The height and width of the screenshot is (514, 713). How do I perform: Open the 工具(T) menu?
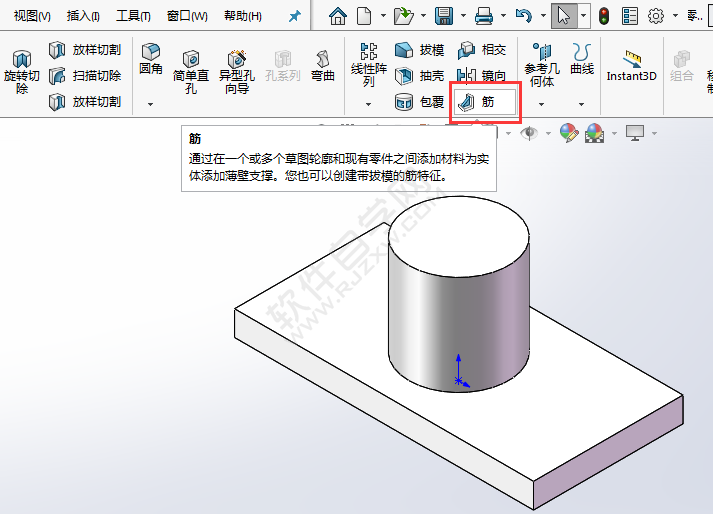(133, 17)
